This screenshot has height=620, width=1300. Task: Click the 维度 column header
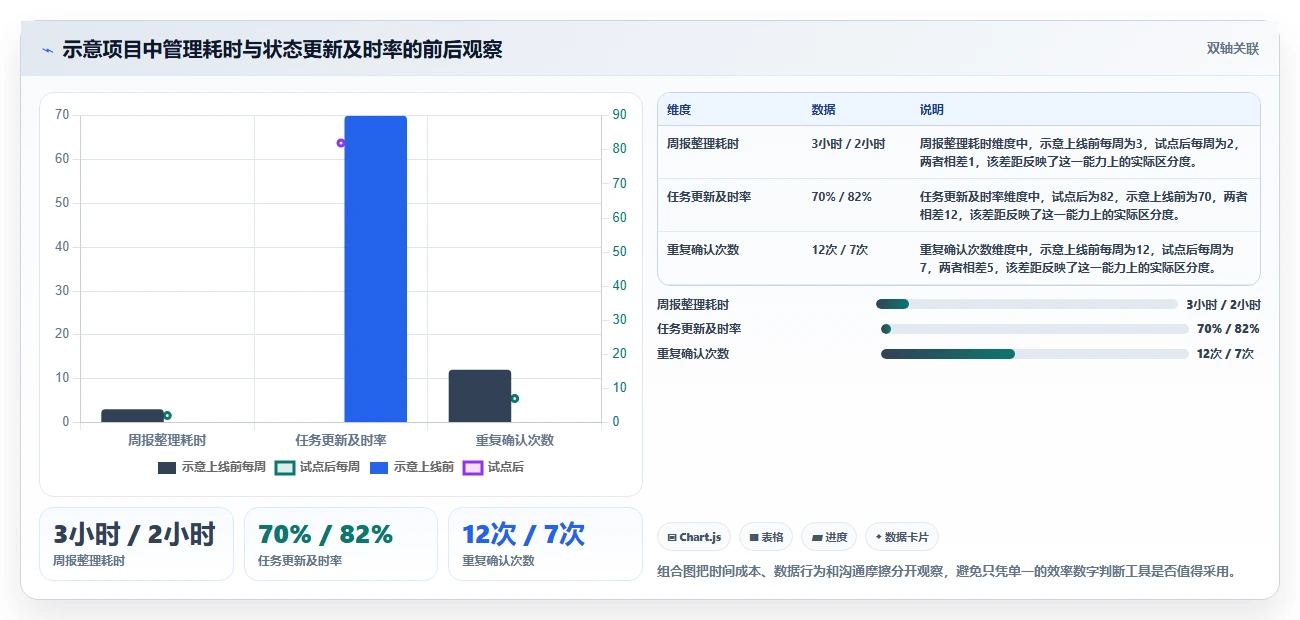[x=679, y=110]
